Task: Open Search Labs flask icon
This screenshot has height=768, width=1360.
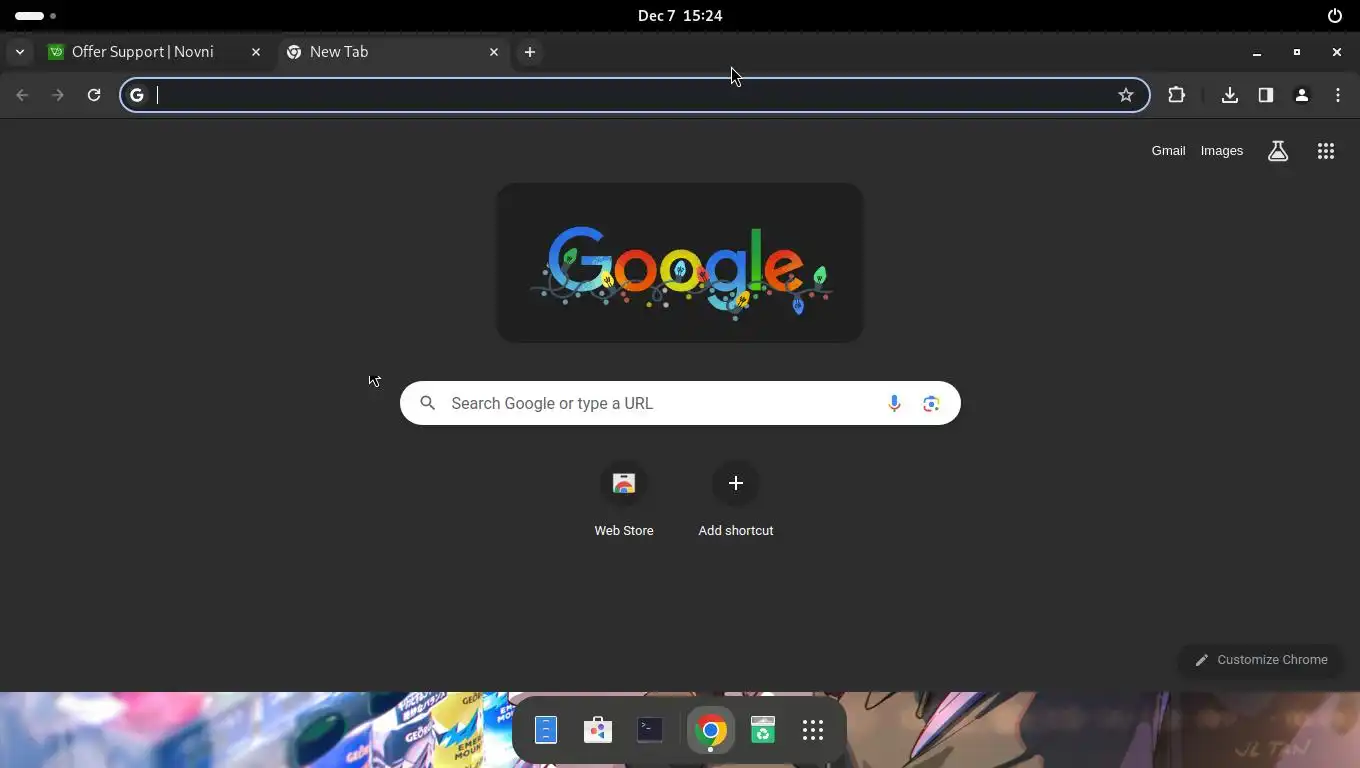Action: 1278,151
